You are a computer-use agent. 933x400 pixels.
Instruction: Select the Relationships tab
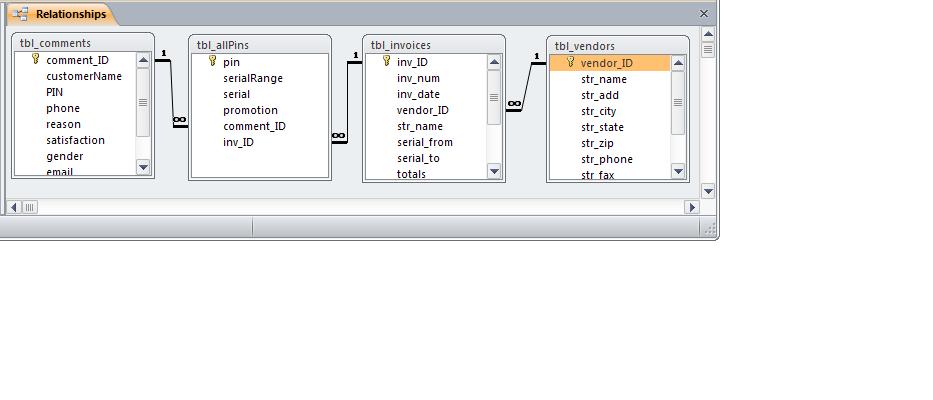click(x=60, y=14)
